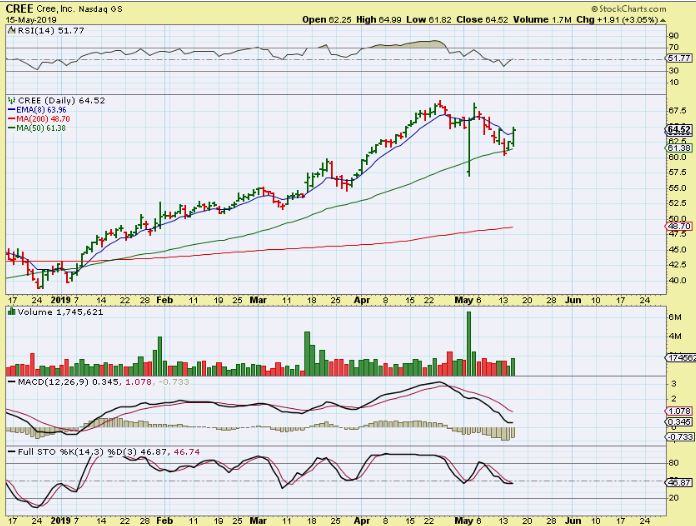The height and width of the screenshot is (526, 696).
Task: Click the 'Volume 1.7M' value in the header
Action: click(x=542, y=20)
